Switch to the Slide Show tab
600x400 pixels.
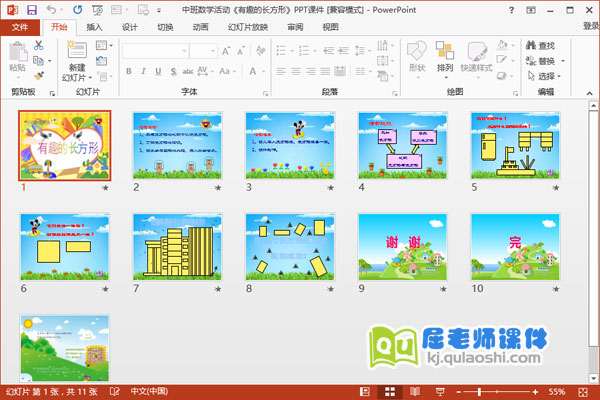coord(248,27)
